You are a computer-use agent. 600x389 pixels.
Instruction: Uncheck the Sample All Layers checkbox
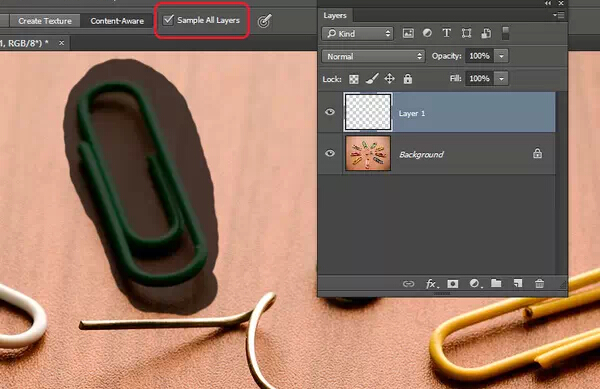168,20
